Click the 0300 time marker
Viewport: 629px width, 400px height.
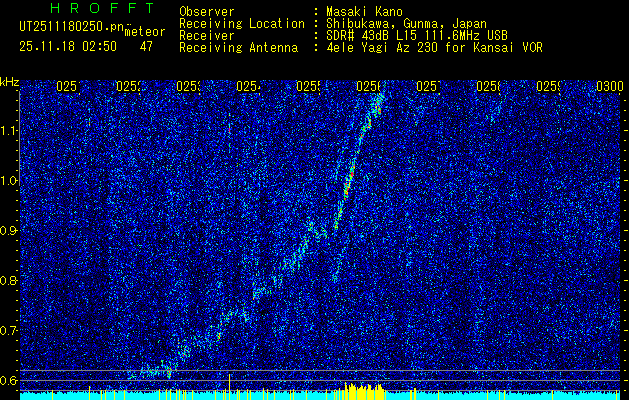[610, 86]
